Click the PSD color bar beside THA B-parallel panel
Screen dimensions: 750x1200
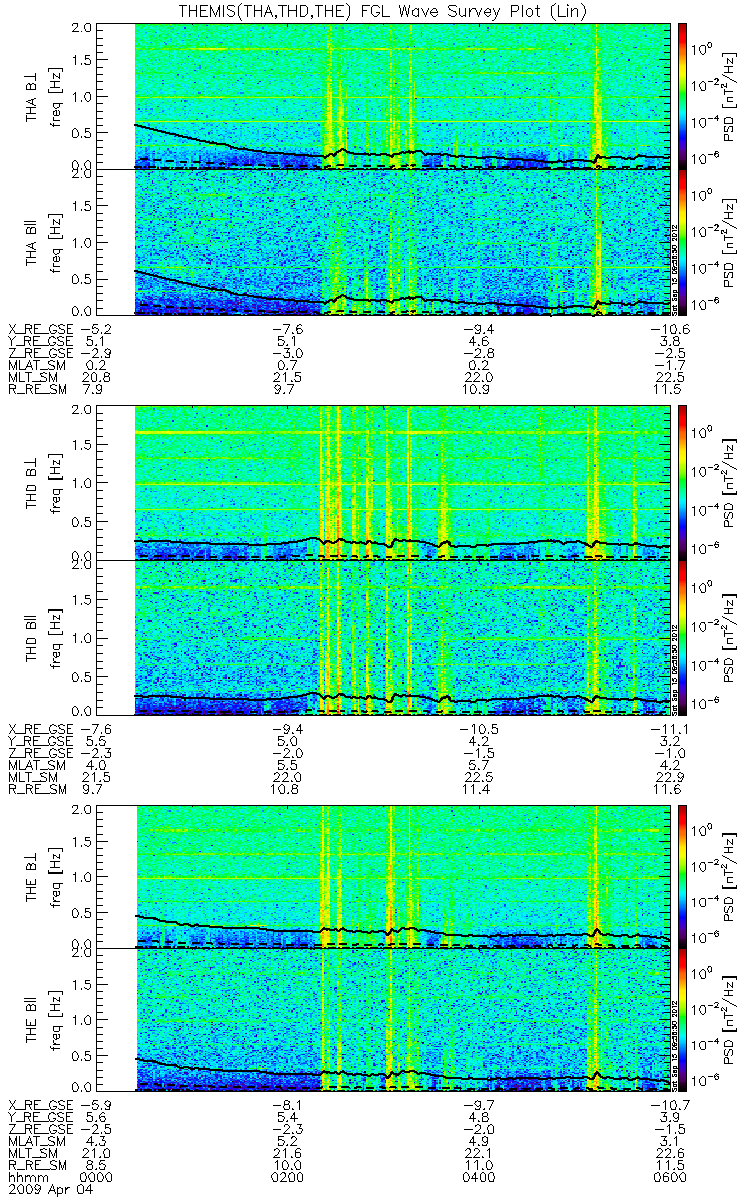pos(683,243)
